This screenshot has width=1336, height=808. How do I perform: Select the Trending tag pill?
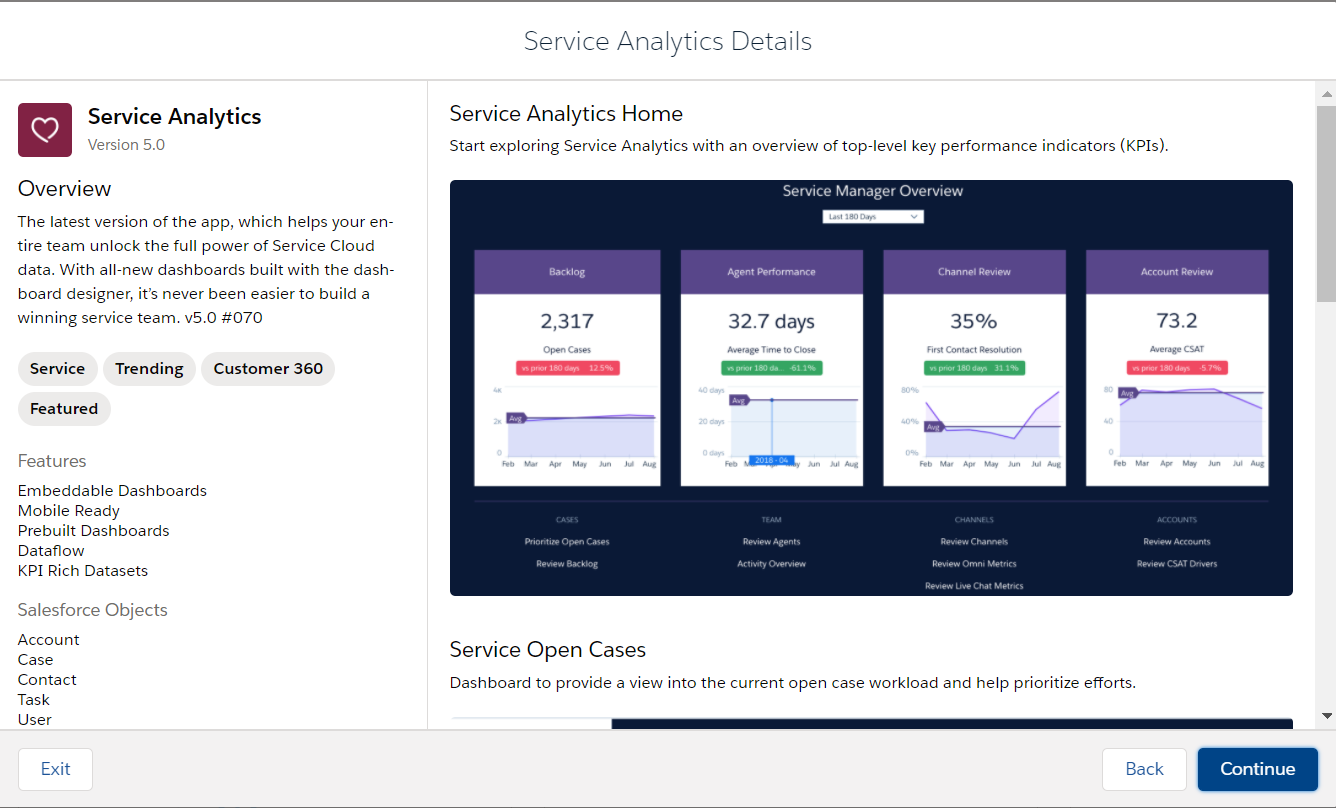(149, 369)
